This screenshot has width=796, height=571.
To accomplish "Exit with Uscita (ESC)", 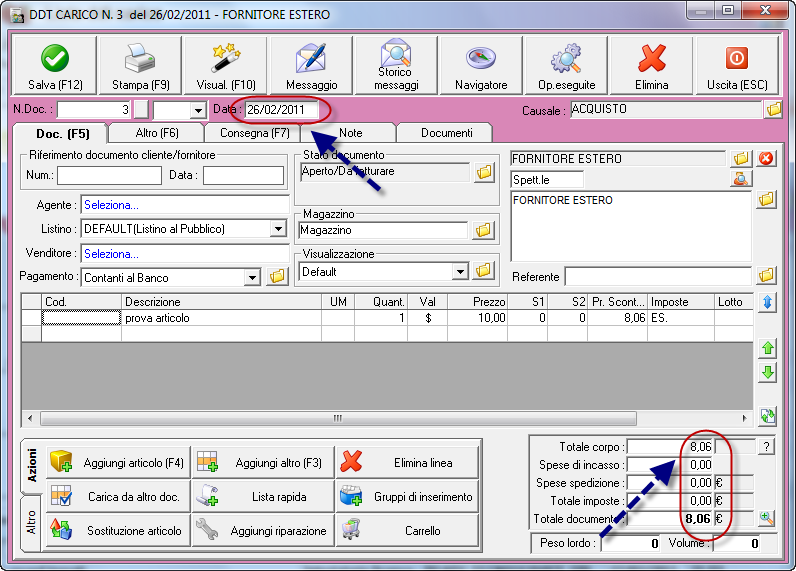I will [737, 65].
